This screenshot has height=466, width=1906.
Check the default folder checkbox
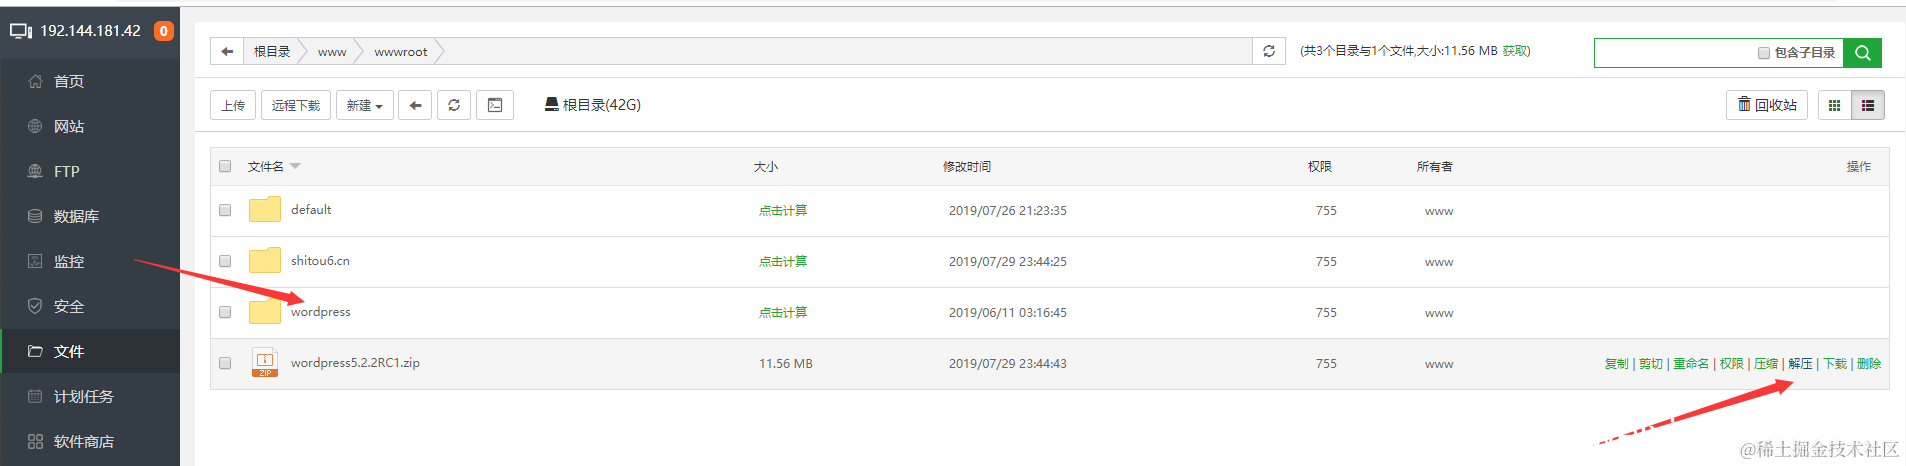coord(225,210)
